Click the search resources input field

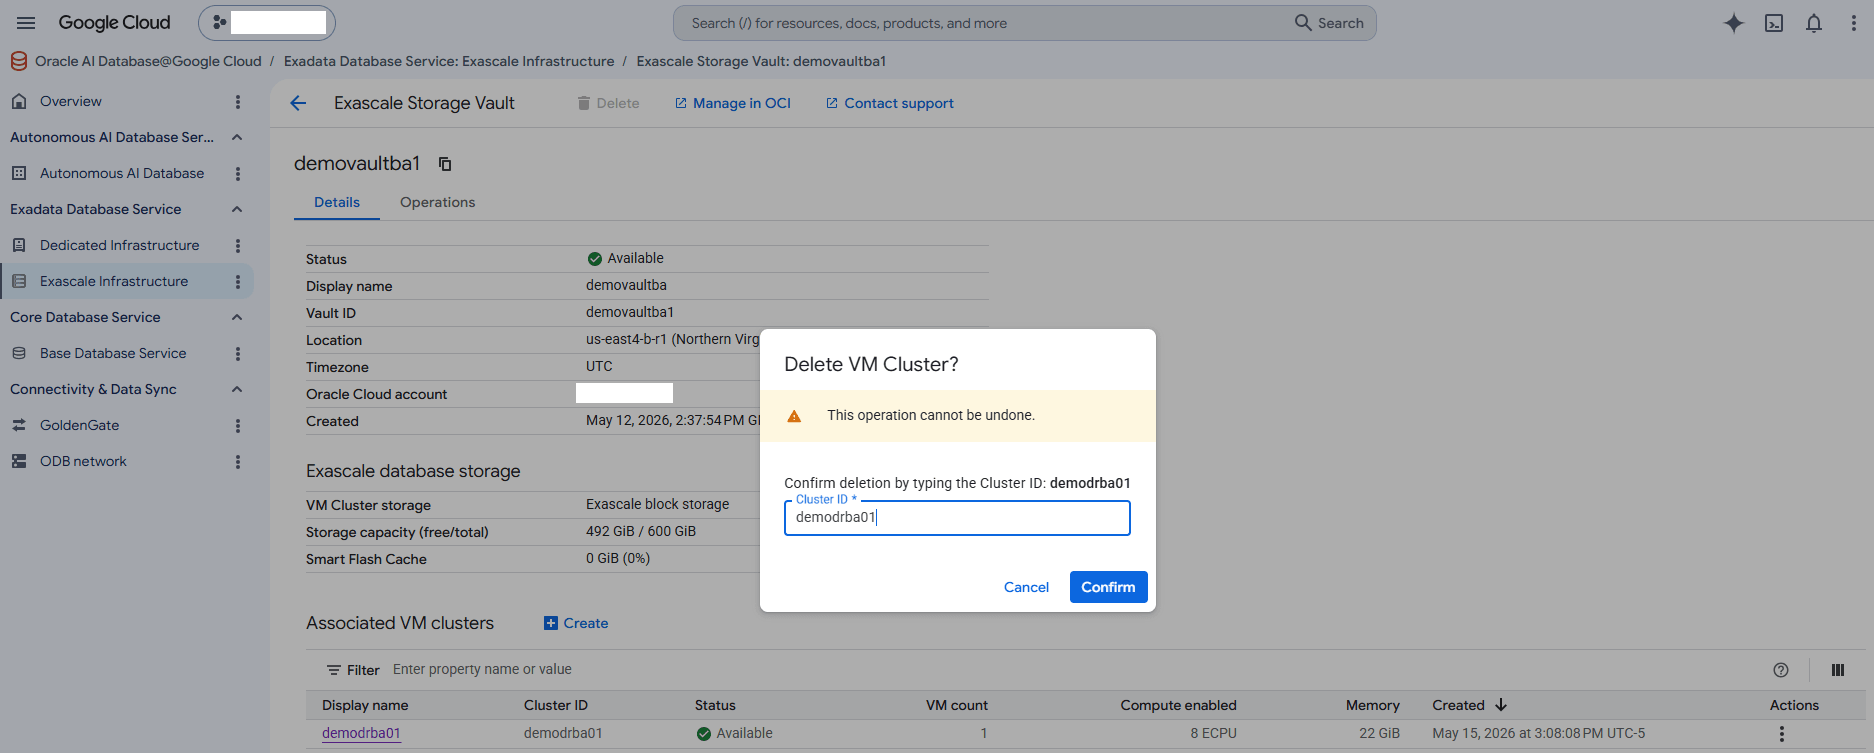(x=980, y=23)
